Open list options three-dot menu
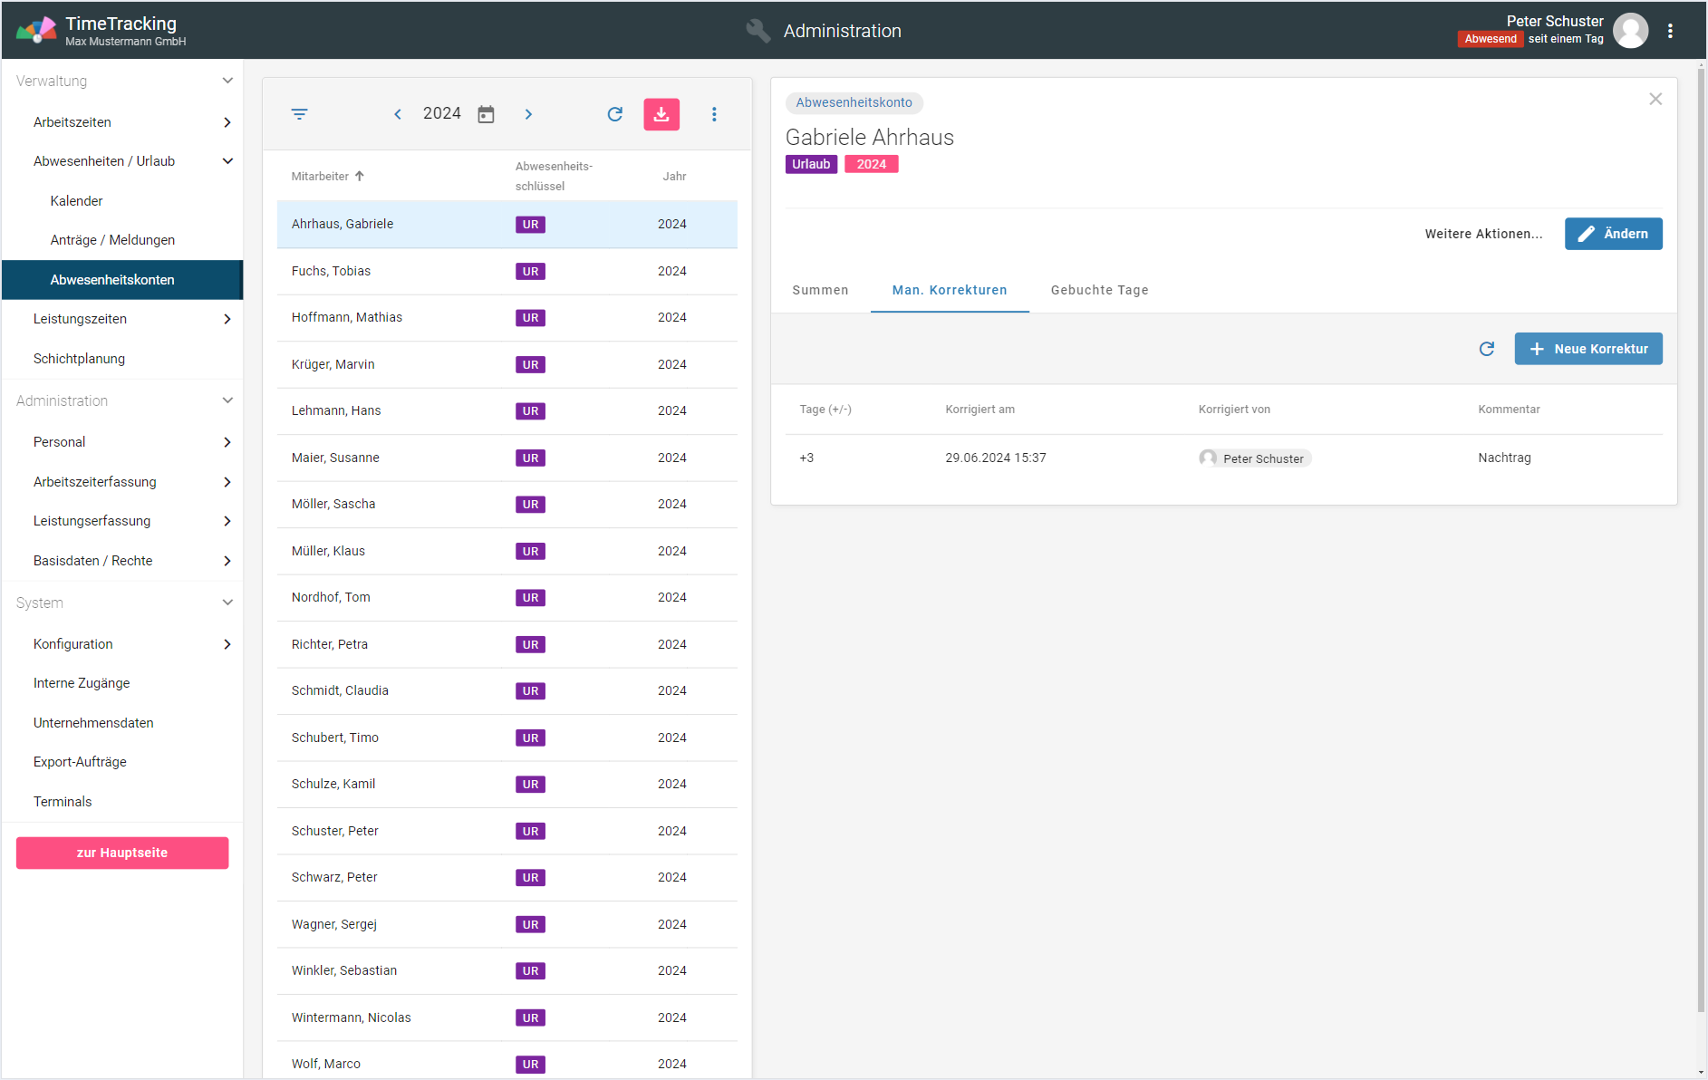Viewport: 1708px width, 1080px height. coord(714,114)
